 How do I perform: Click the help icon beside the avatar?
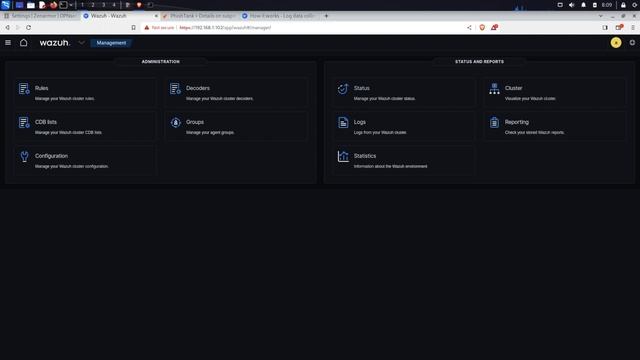coord(632,42)
